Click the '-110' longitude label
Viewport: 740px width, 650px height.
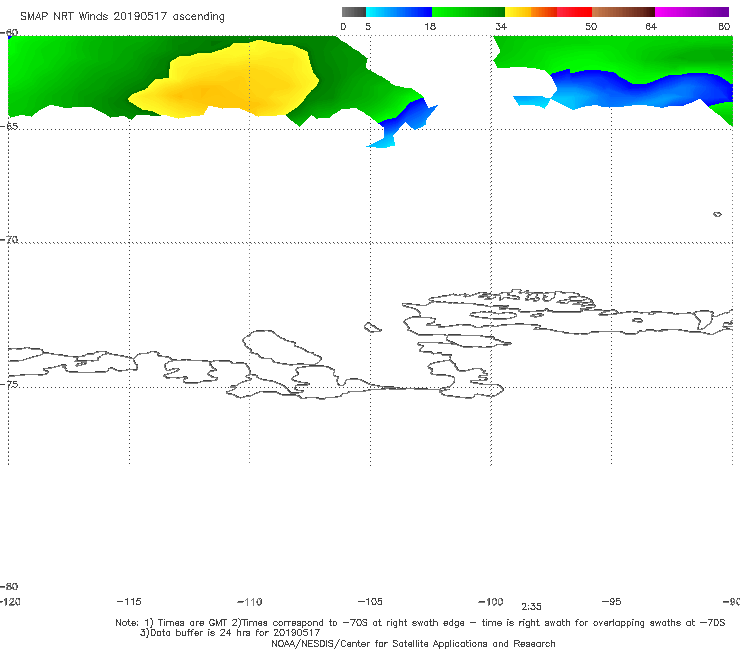click(x=250, y=602)
